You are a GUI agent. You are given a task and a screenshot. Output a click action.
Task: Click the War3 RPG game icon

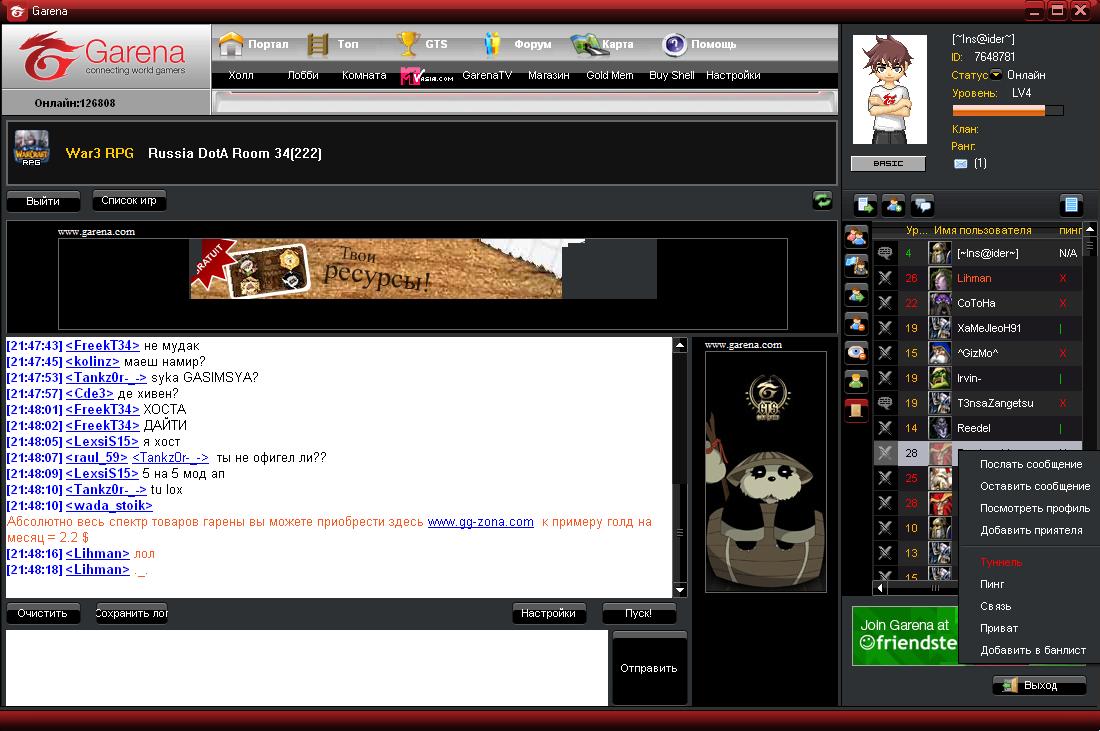click(x=32, y=148)
